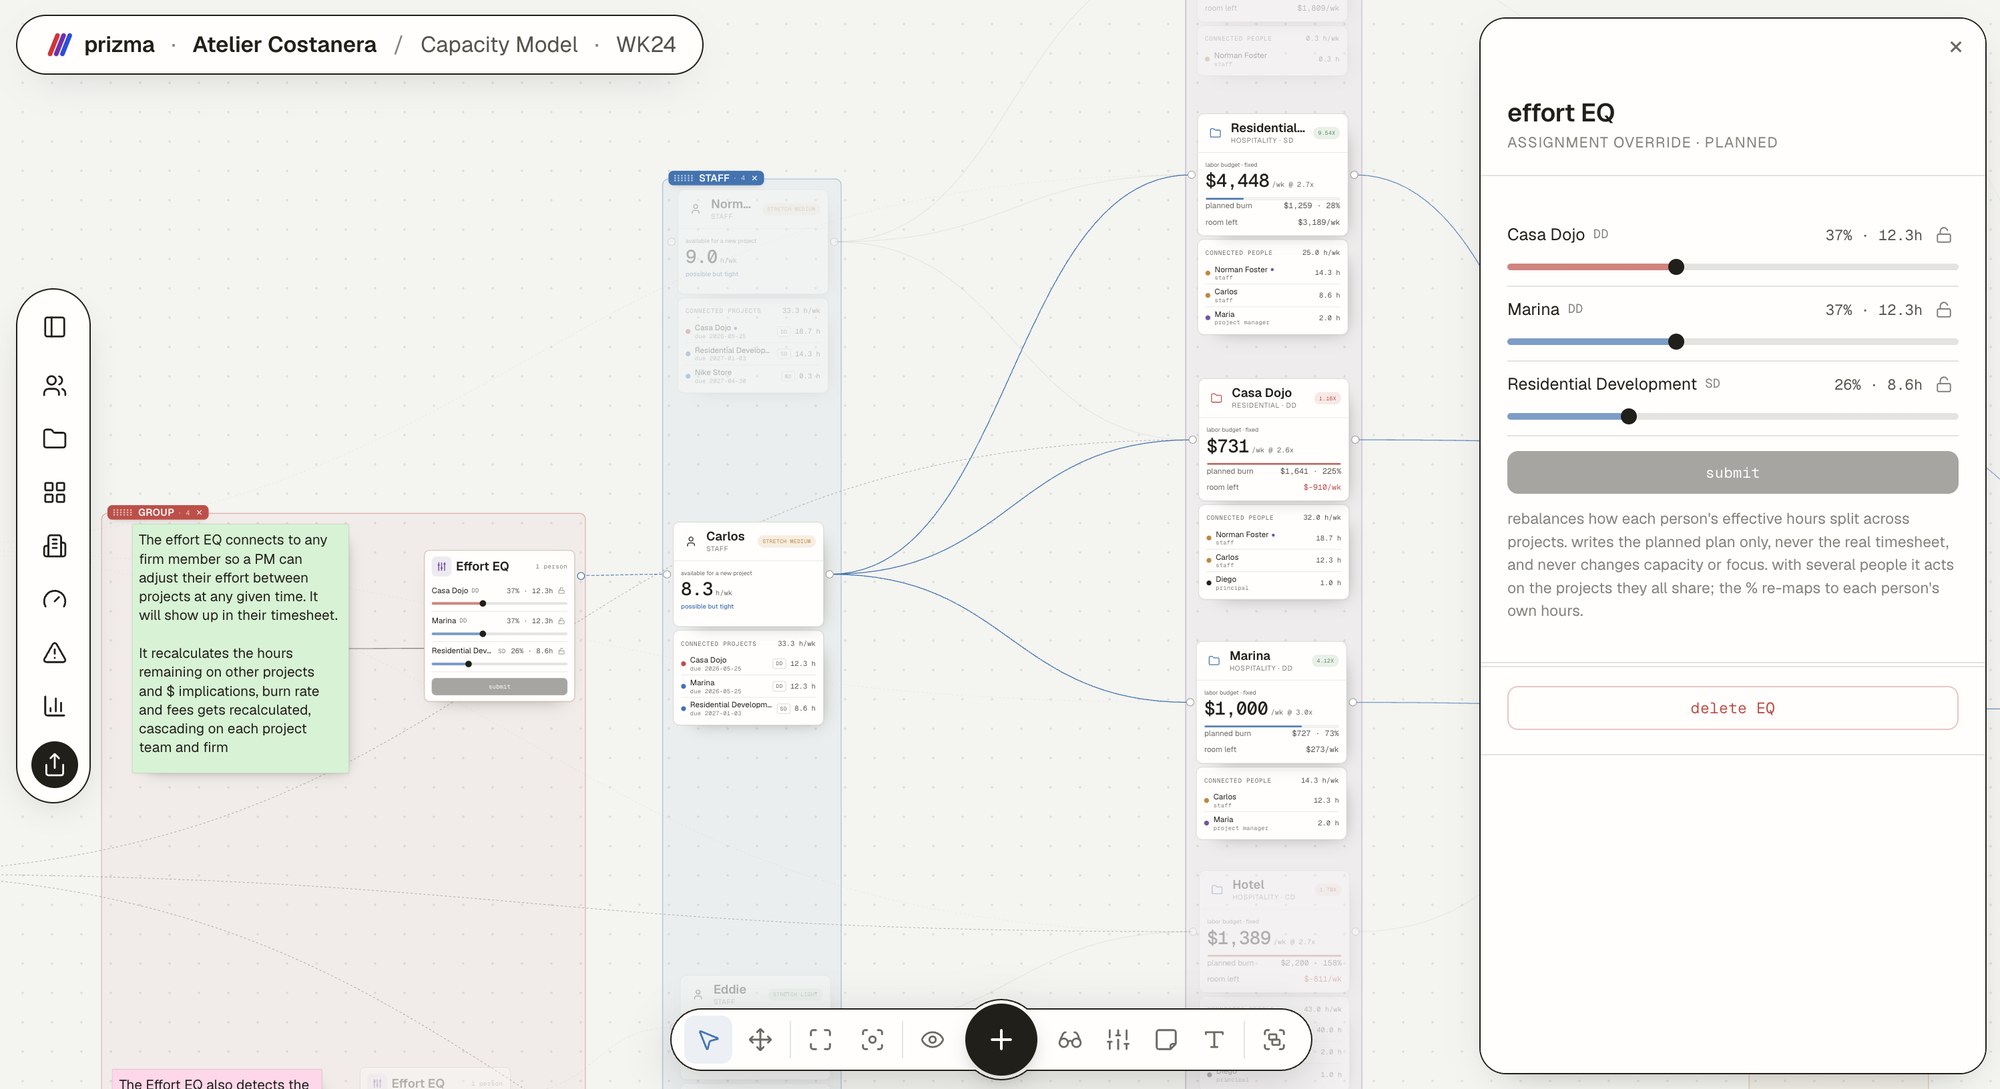Screen dimensions: 2000x1089
Task: Click the $4,448 labor budget value
Action: [x=1237, y=181]
